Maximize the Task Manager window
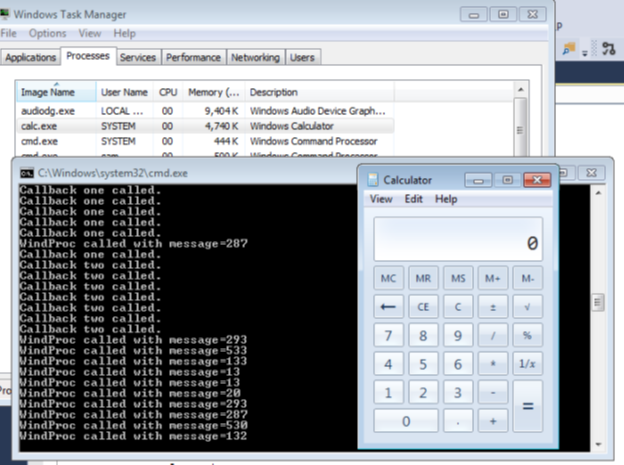 click(503, 15)
